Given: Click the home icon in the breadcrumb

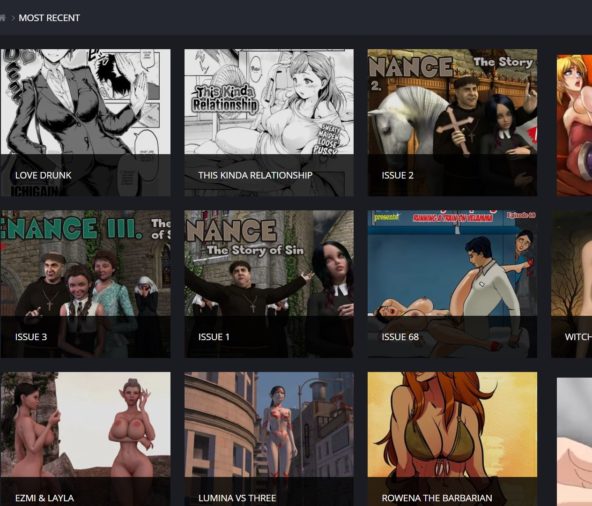Looking at the screenshot, I should [x=2, y=18].
